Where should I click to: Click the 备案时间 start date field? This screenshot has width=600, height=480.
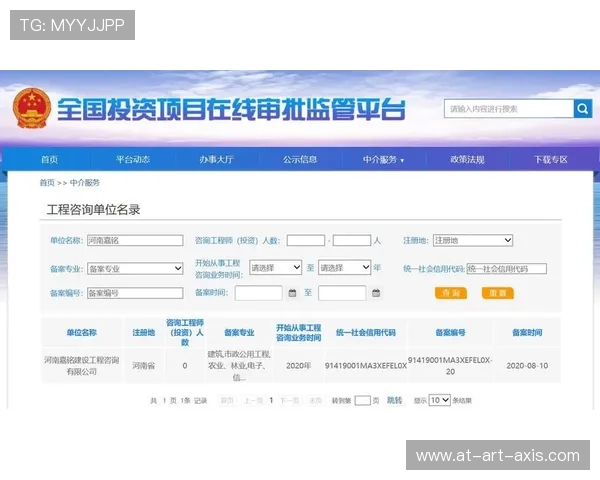click(x=259, y=293)
